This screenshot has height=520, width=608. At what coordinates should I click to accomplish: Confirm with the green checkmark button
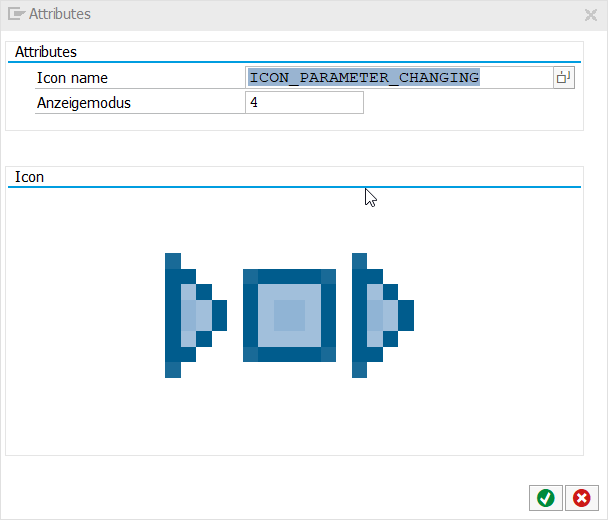coord(546,498)
